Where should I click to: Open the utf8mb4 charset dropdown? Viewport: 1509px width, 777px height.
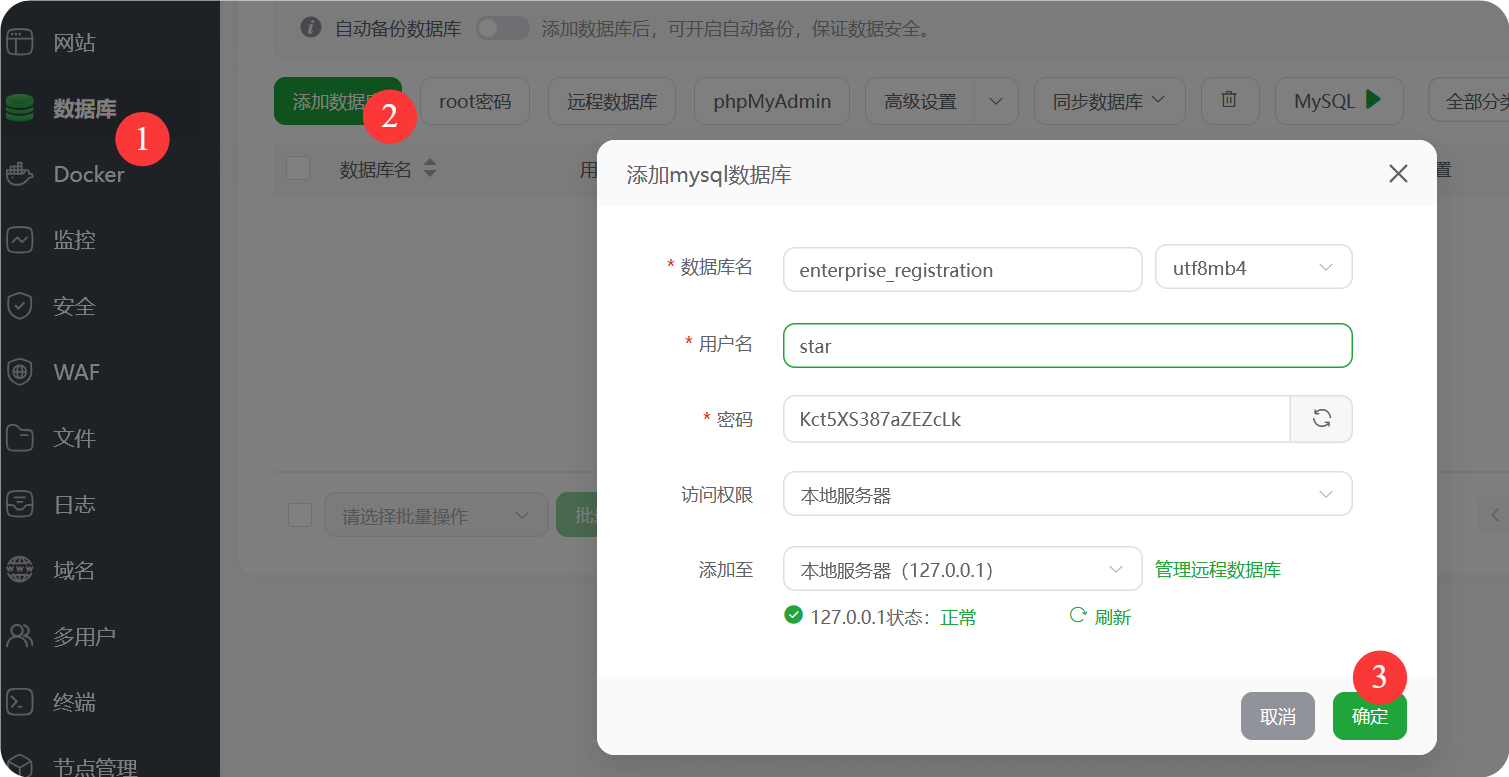1253,268
